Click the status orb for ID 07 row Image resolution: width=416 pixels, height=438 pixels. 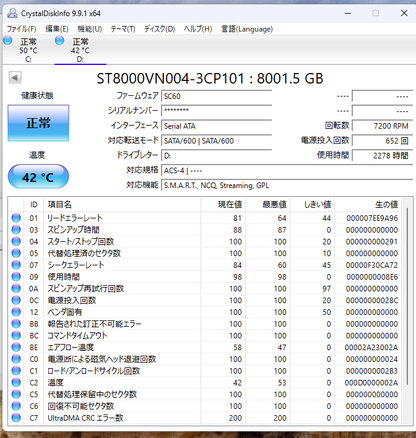[x=16, y=265]
